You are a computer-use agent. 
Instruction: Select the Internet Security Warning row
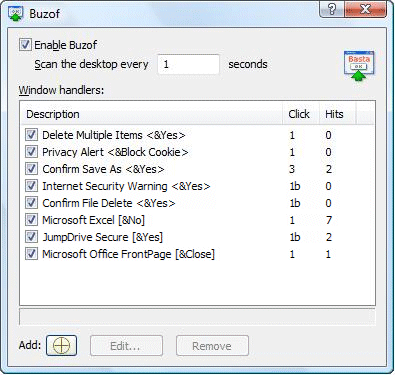197,186
